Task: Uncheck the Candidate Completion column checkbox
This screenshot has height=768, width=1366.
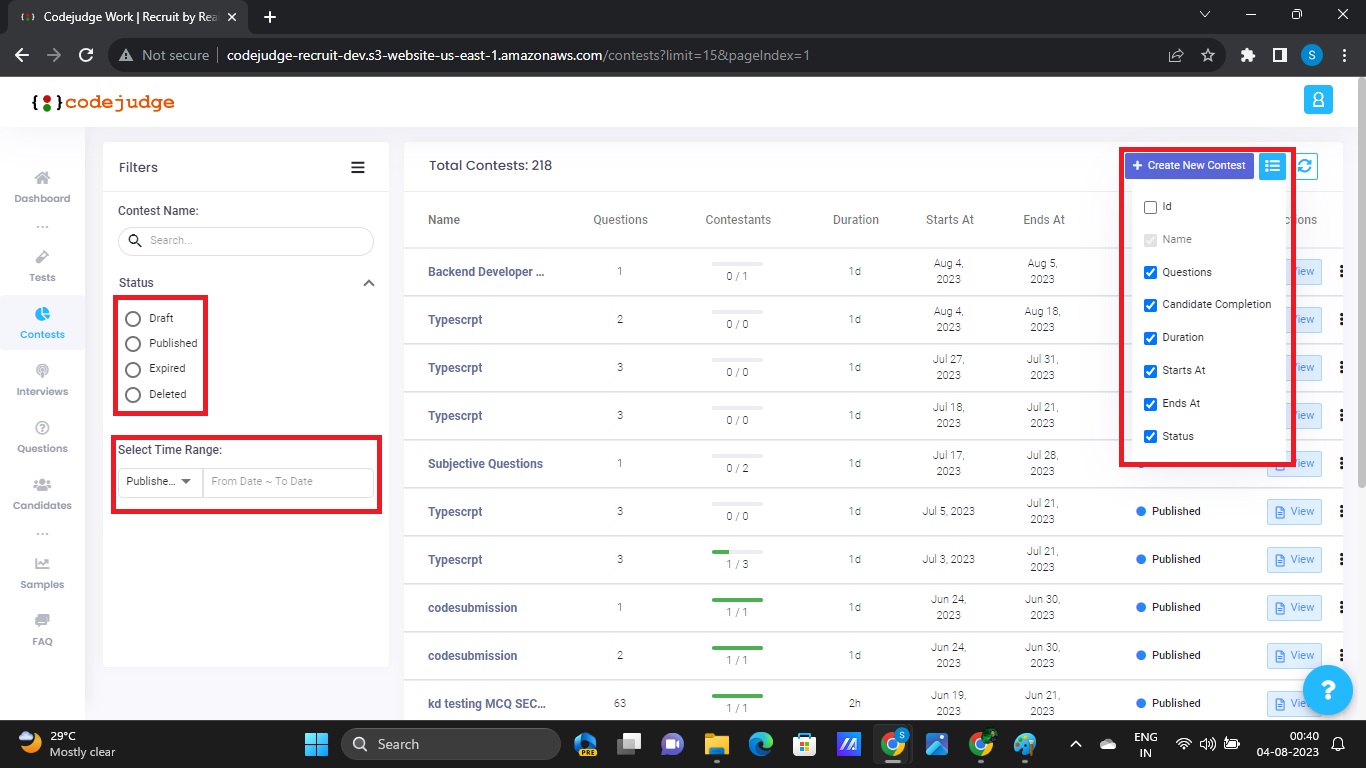Action: [1150, 304]
